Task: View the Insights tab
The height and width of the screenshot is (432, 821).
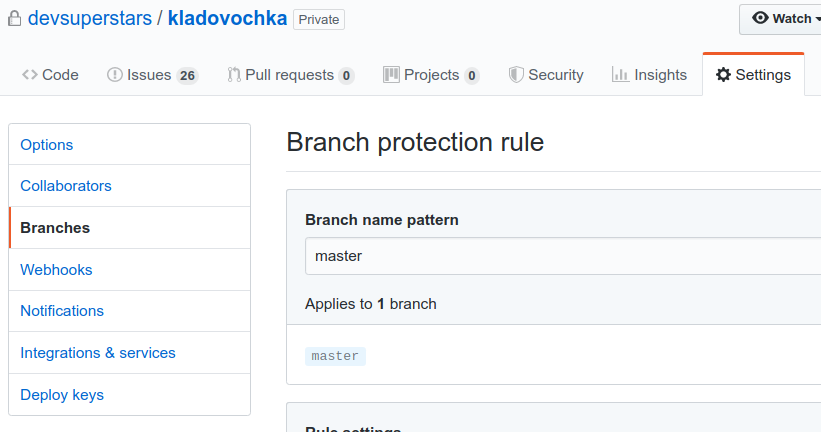Action: 649,75
